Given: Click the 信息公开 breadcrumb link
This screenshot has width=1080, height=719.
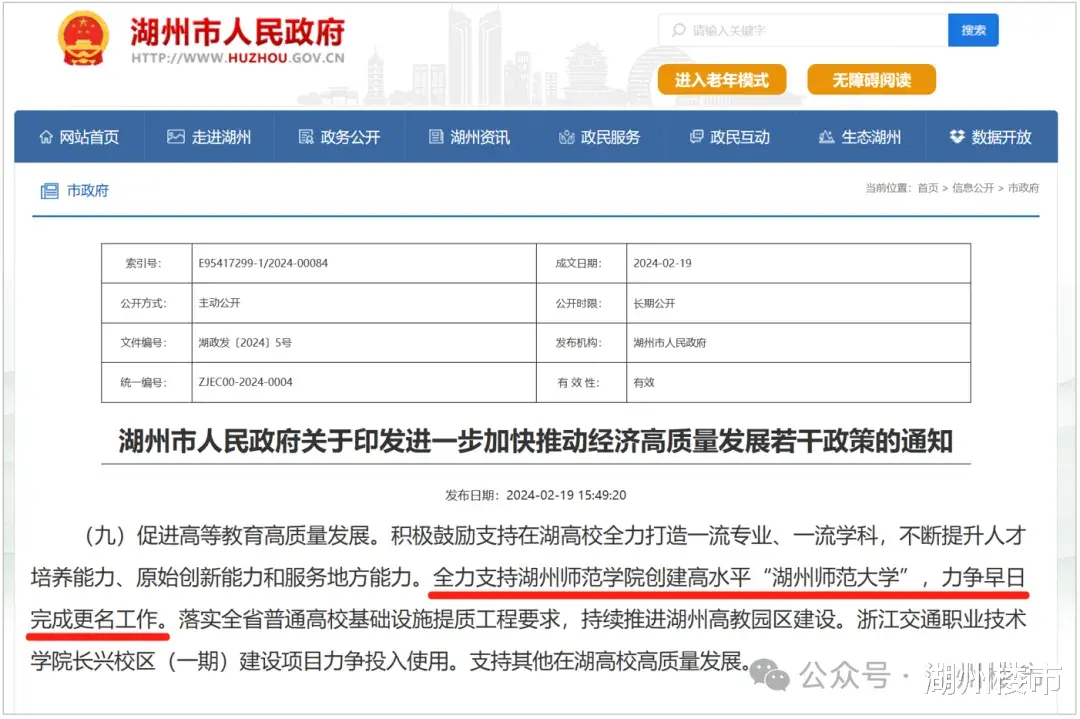Looking at the screenshot, I should point(973,188).
